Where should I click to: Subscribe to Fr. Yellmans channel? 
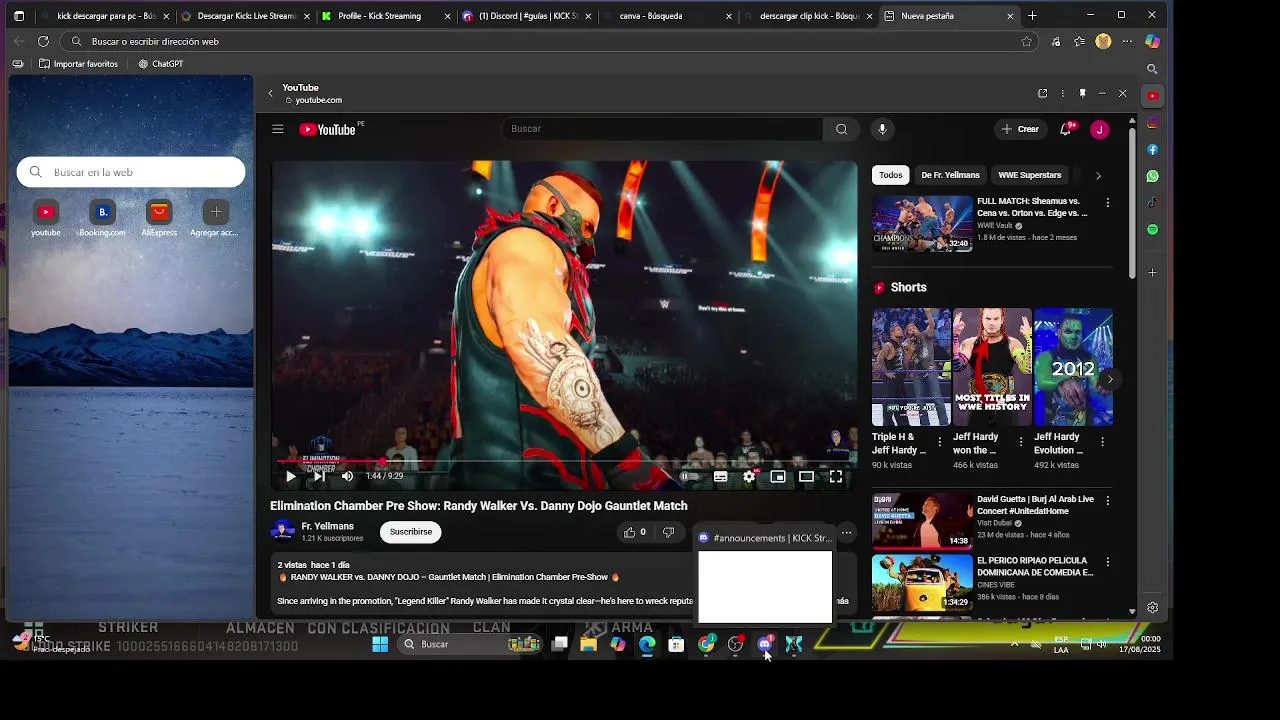click(x=410, y=532)
